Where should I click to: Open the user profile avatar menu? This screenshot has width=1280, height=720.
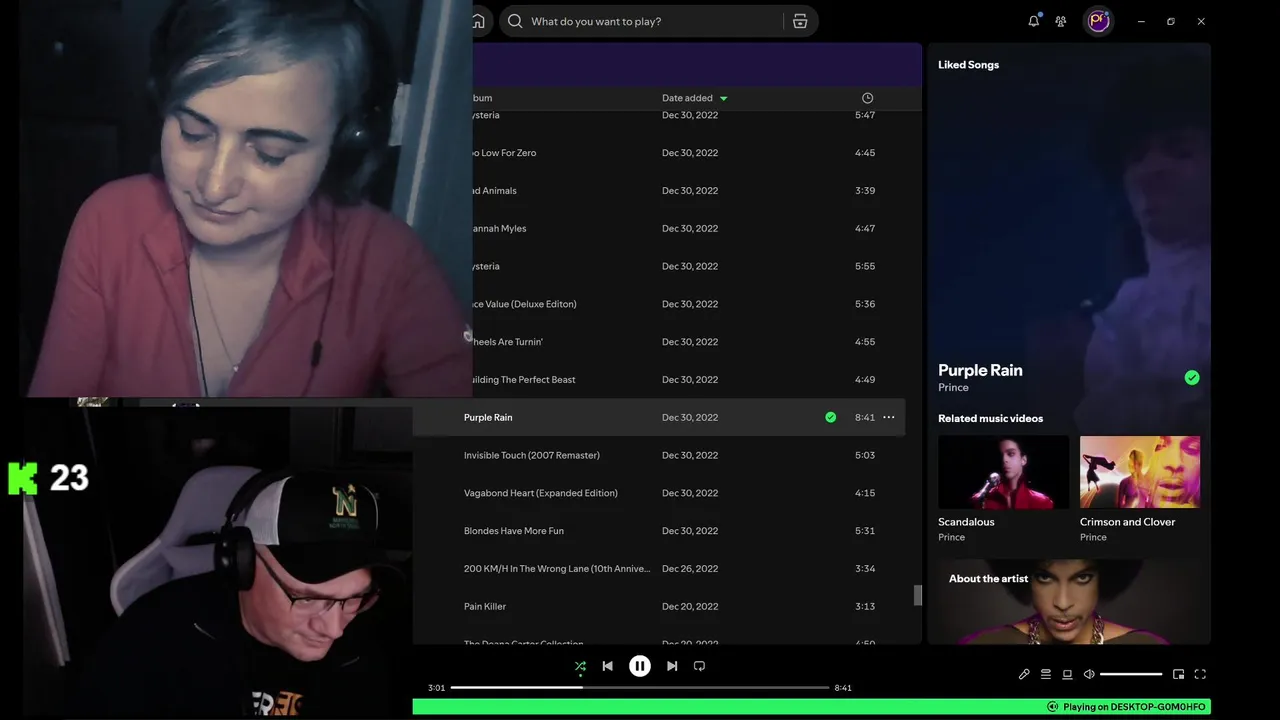click(1099, 21)
